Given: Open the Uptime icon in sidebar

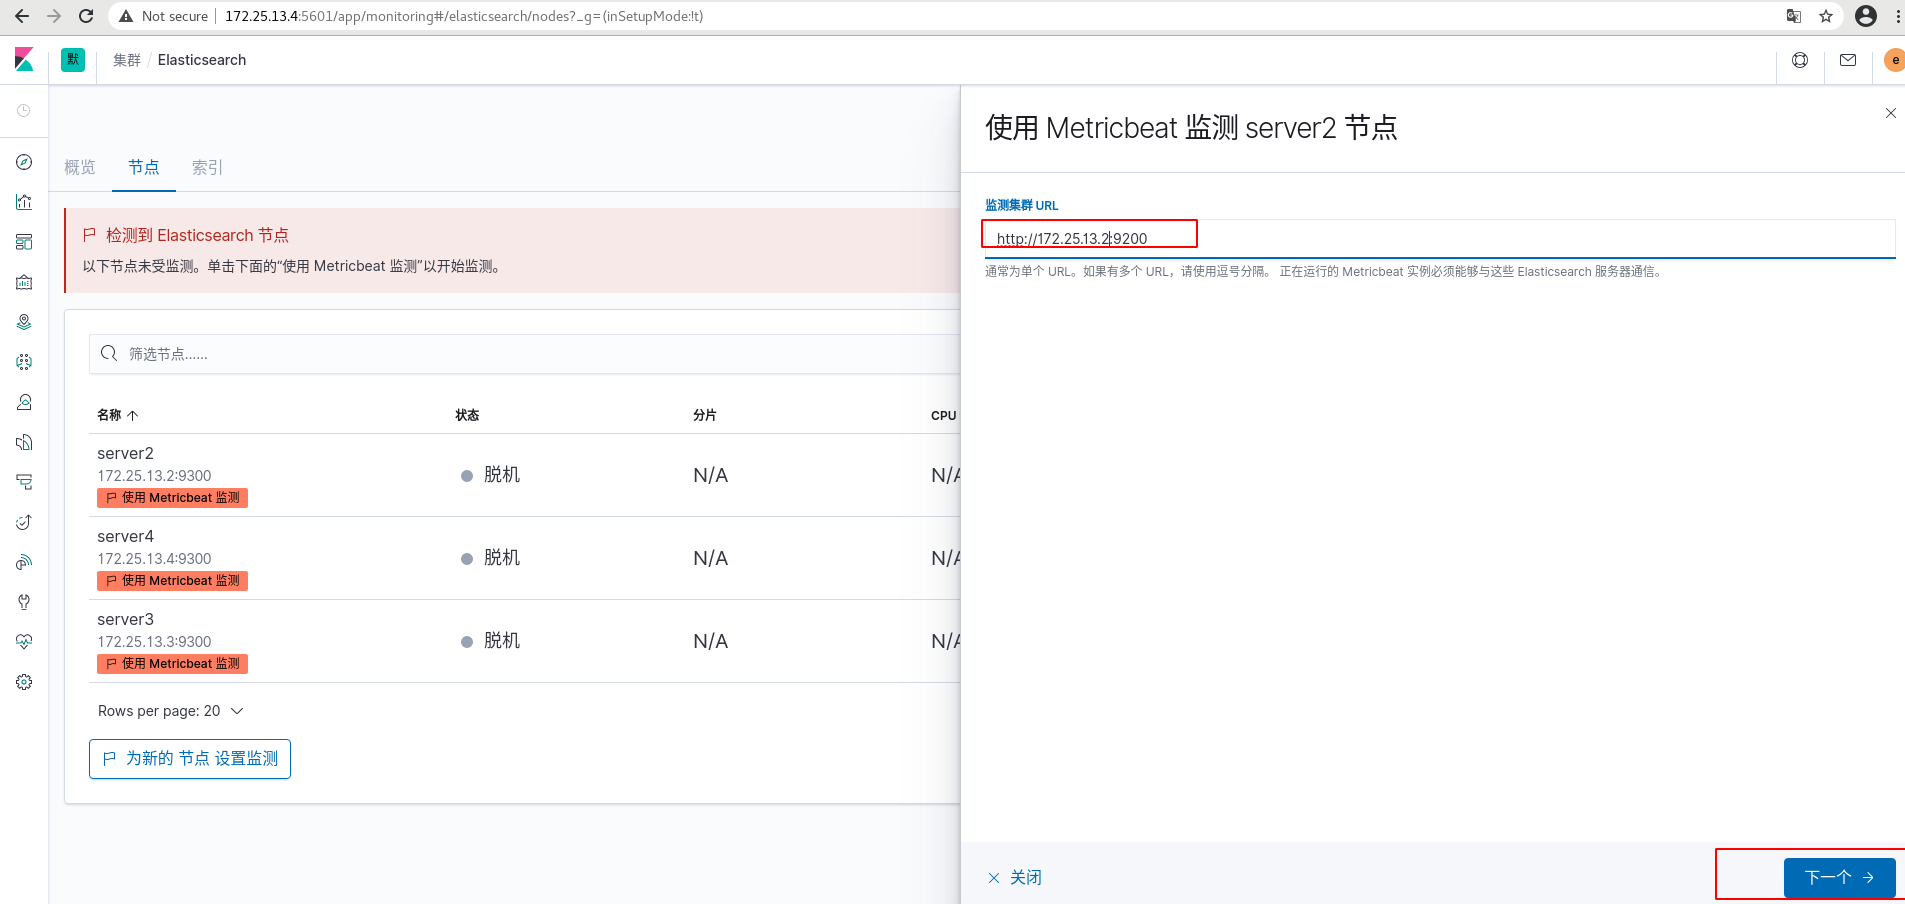Looking at the screenshot, I should point(24,522).
